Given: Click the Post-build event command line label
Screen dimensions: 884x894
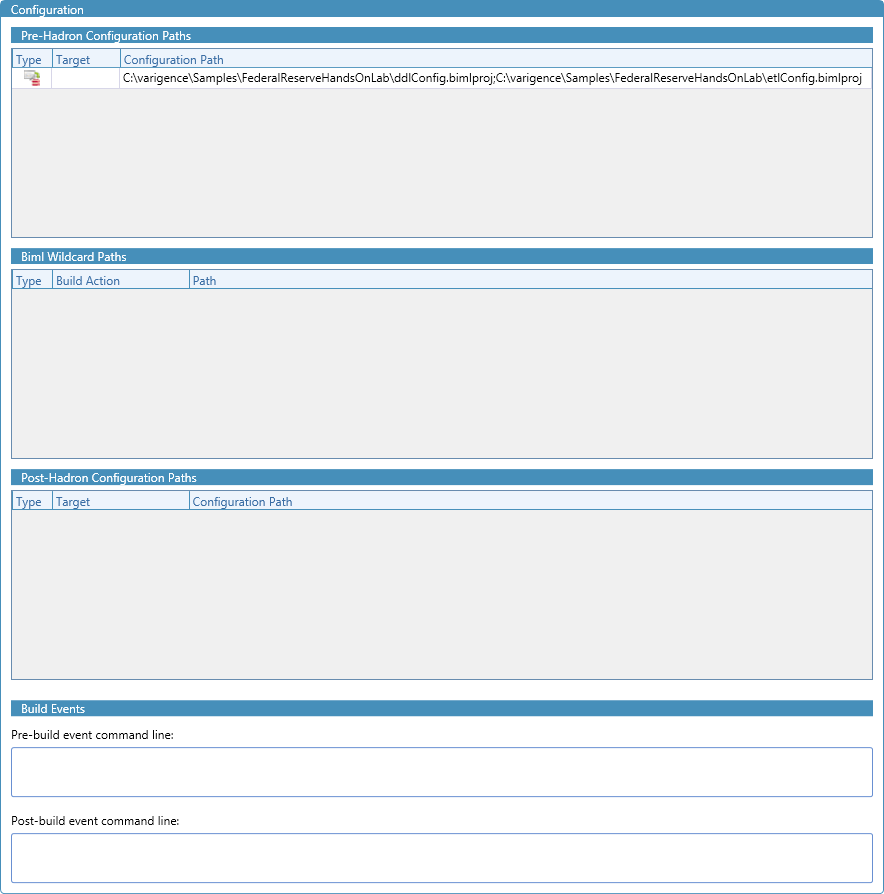Looking at the screenshot, I should click(95, 821).
